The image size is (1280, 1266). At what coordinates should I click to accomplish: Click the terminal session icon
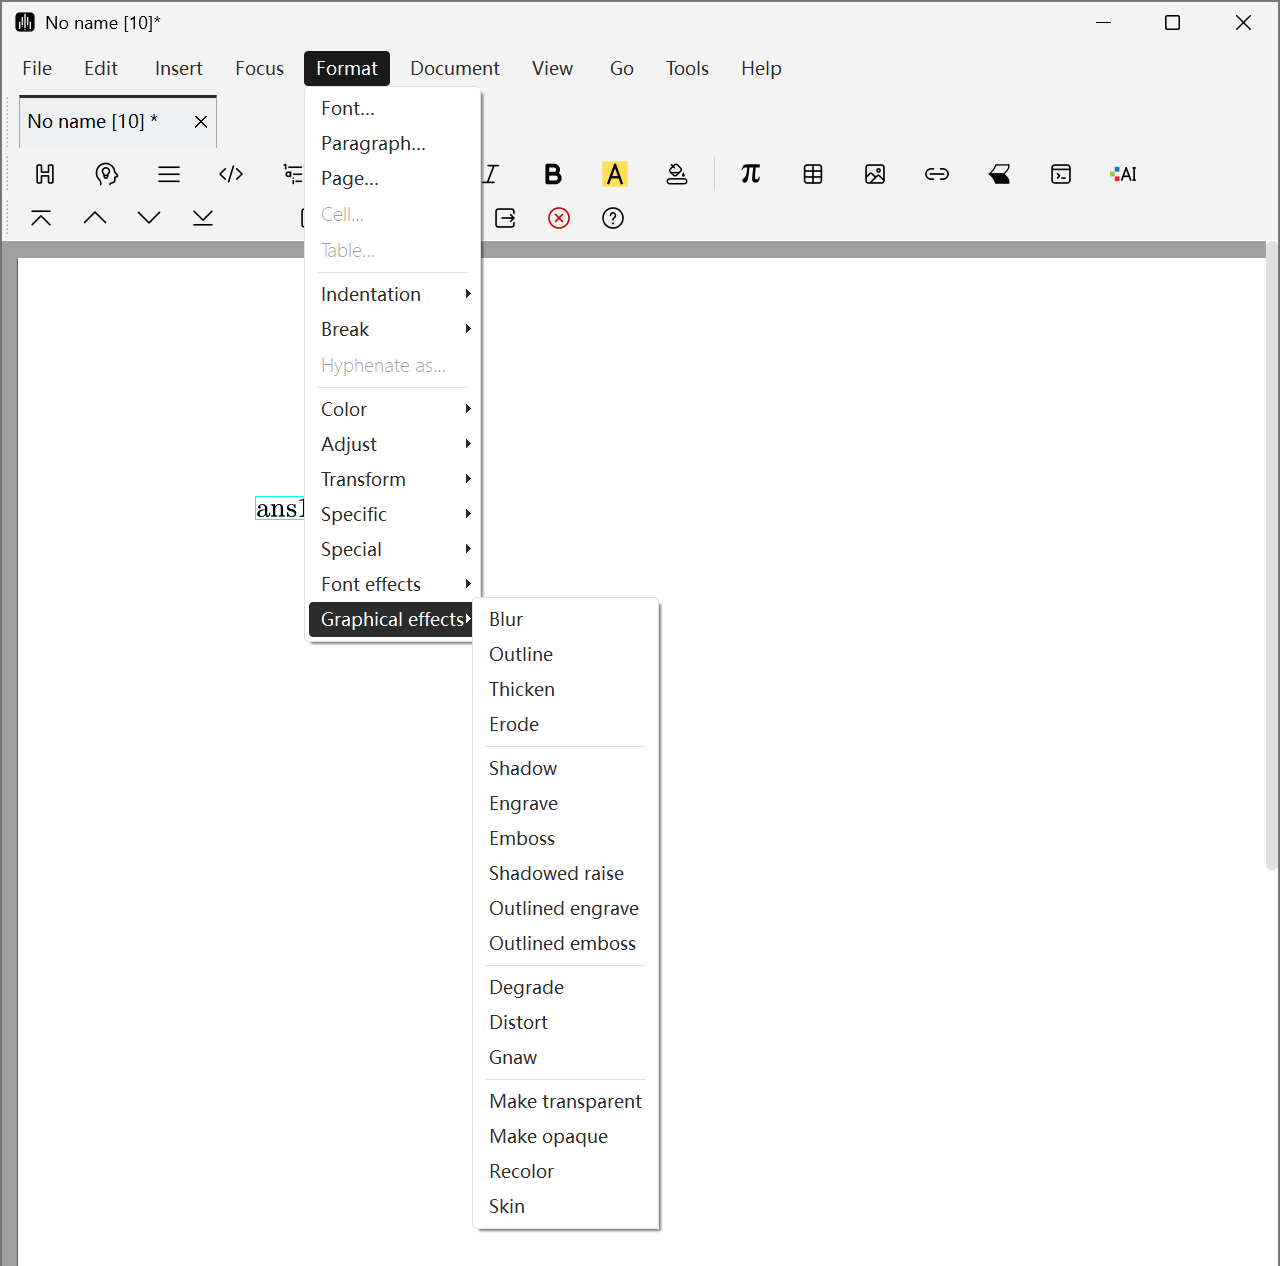coord(1061,174)
